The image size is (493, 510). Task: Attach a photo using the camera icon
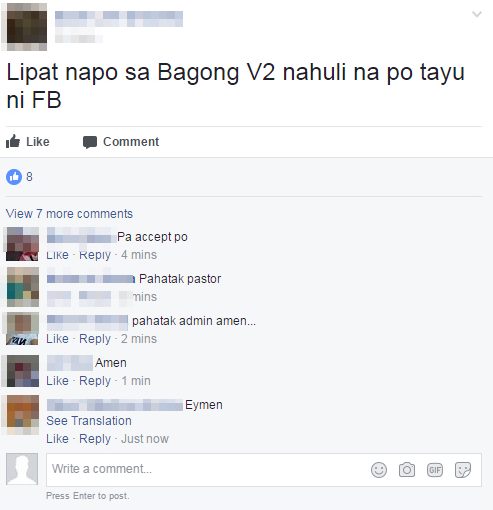(407, 470)
